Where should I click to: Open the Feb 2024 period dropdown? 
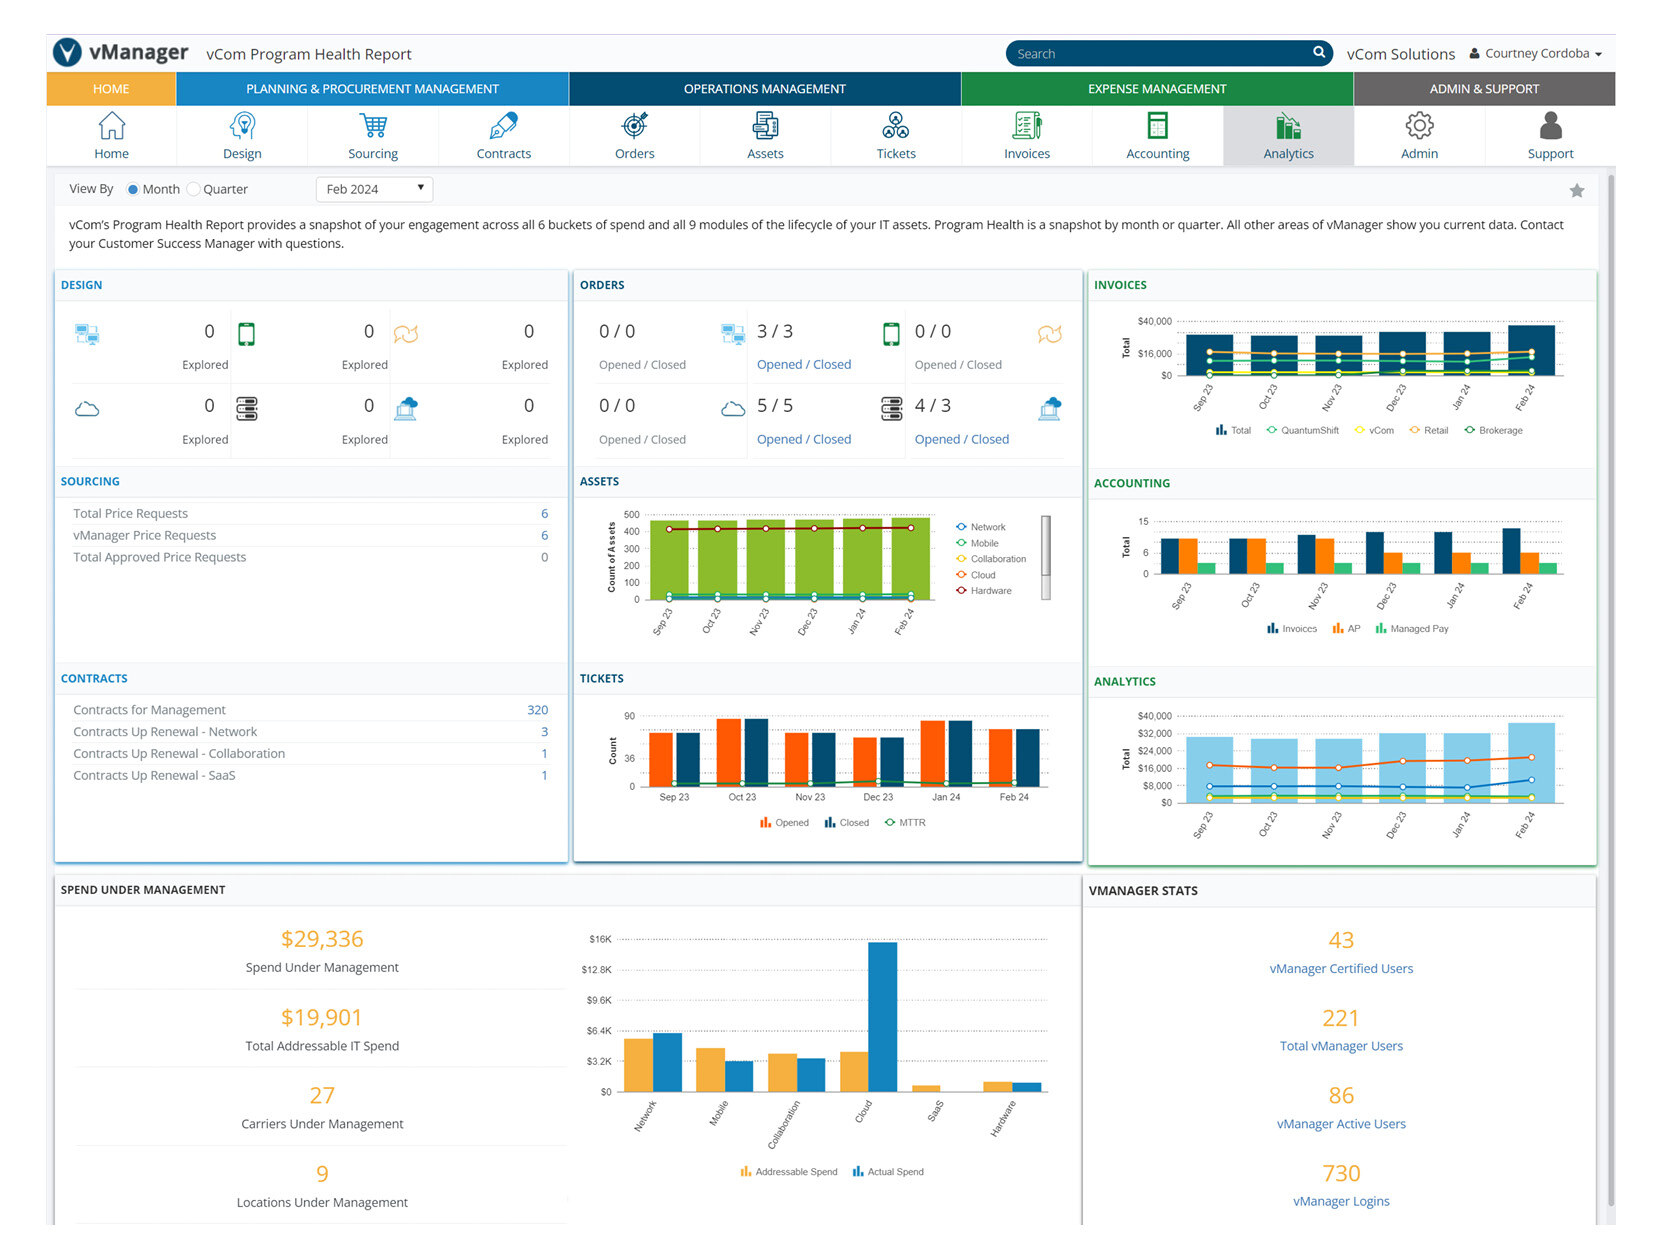[374, 189]
